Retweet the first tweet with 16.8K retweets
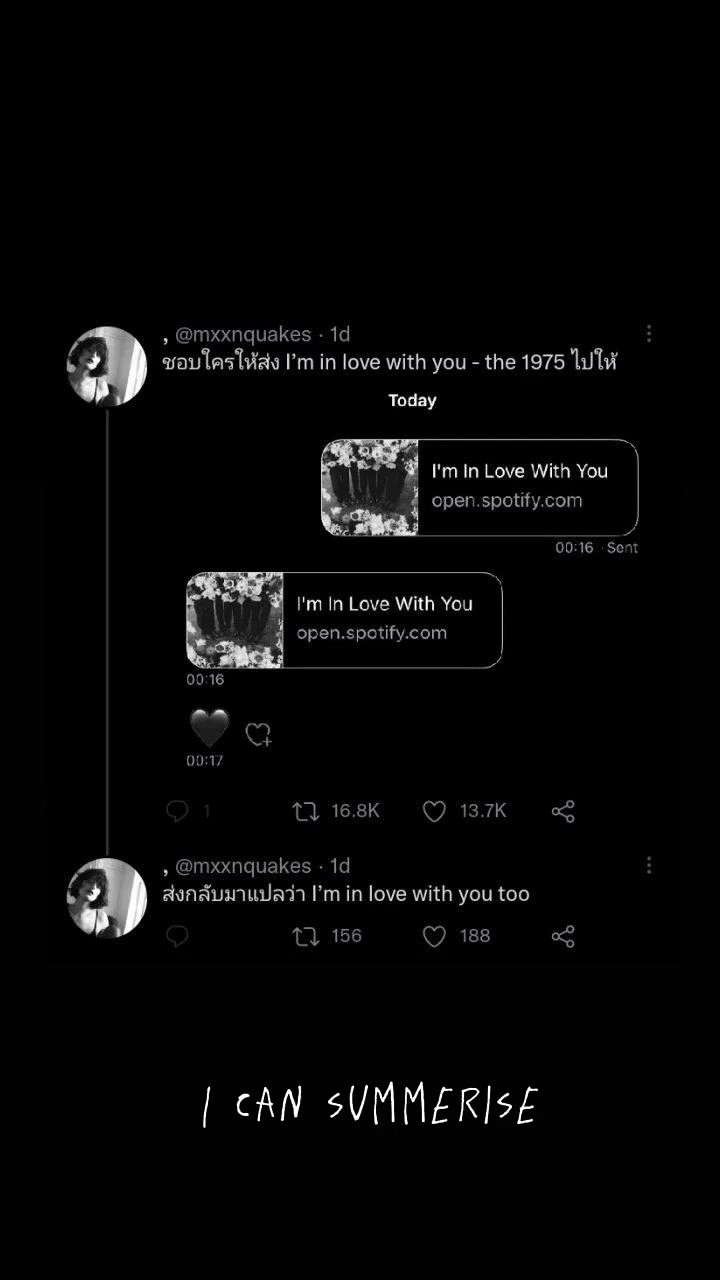The width and height of the screenshot is (720, 1280). 305,811
